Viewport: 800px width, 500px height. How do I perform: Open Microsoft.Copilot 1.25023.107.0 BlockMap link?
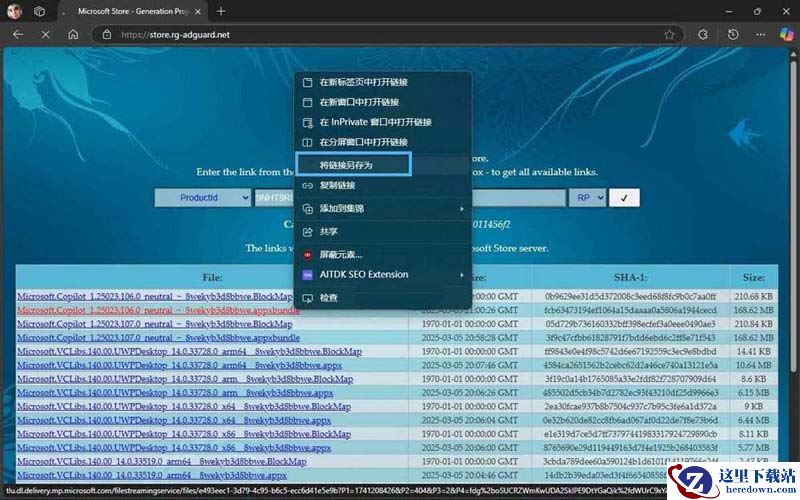click(155, 324)
